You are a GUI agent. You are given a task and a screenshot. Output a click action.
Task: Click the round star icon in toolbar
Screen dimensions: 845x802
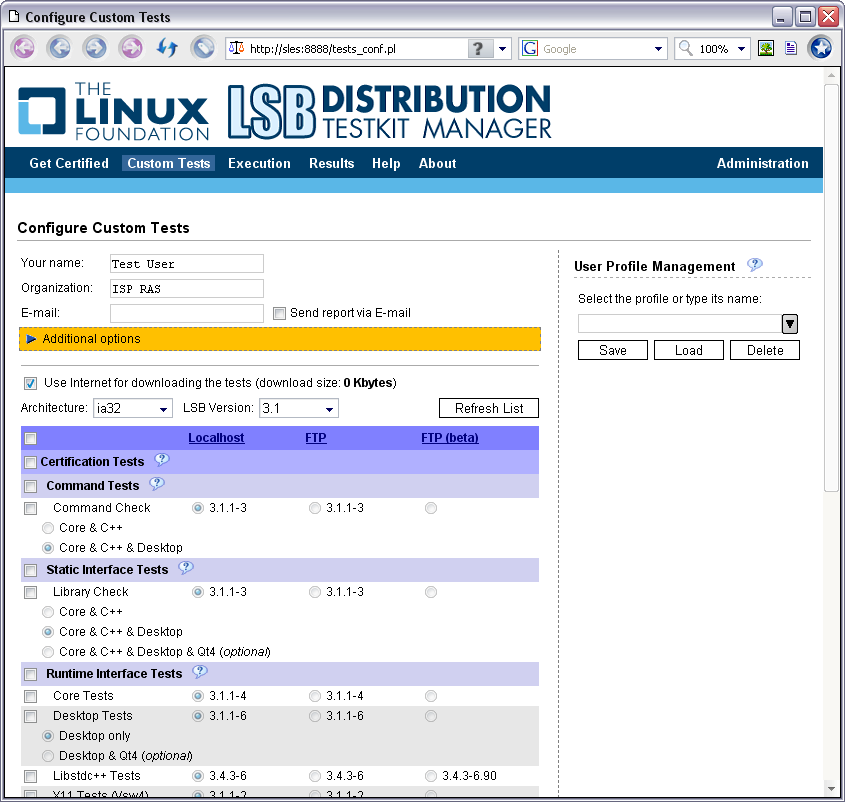[x=821, y=49]
